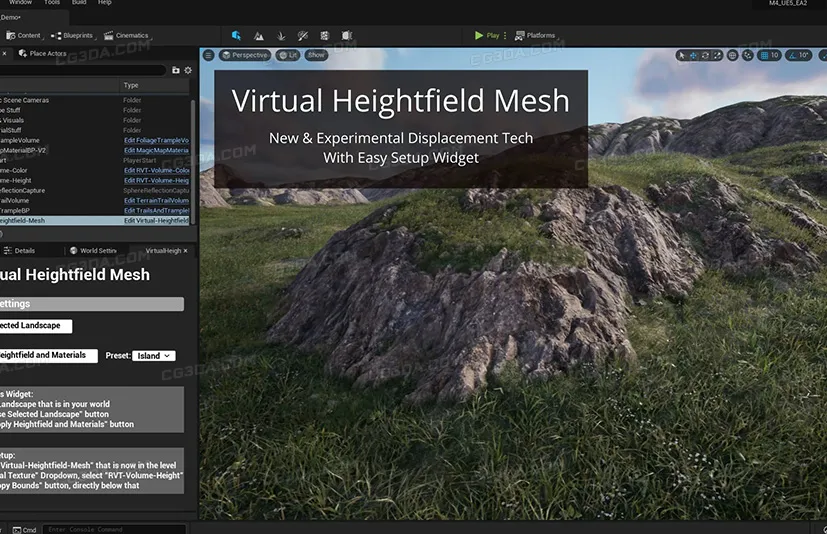The image size is (827, 534).
Task: Activate the Select mode icon in toolbar
Action: (x=236, y=35)
